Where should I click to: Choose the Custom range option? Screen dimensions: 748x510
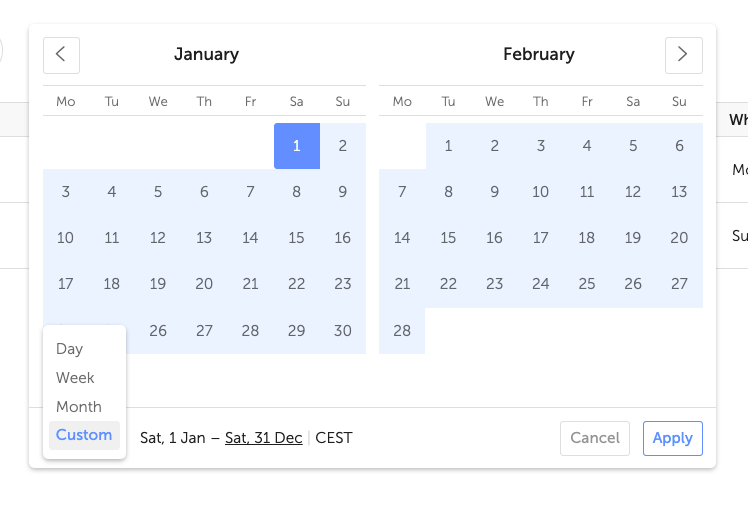click(84, 435)
